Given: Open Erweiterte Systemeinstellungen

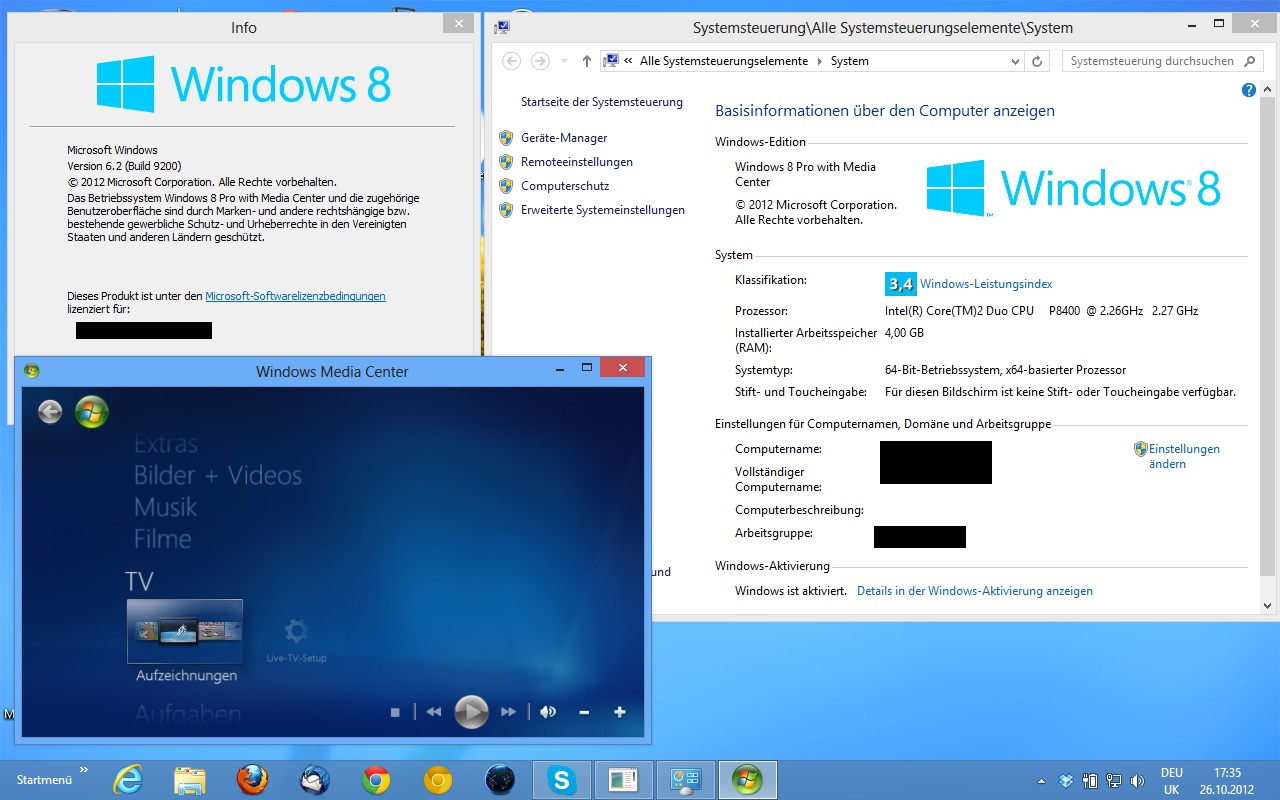Looking at the screenshot, I should [603, 210].
